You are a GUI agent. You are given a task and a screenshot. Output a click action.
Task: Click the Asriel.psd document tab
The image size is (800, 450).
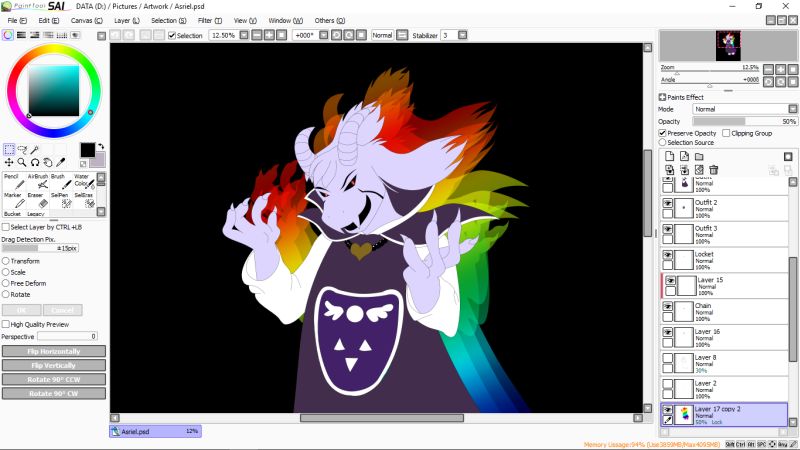(155, 432)
